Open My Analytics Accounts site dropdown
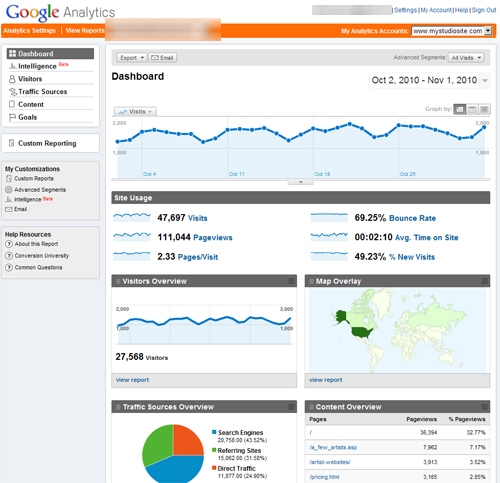Image resolution: width=500 pixels, height=483 pixels. coord(451,31)
